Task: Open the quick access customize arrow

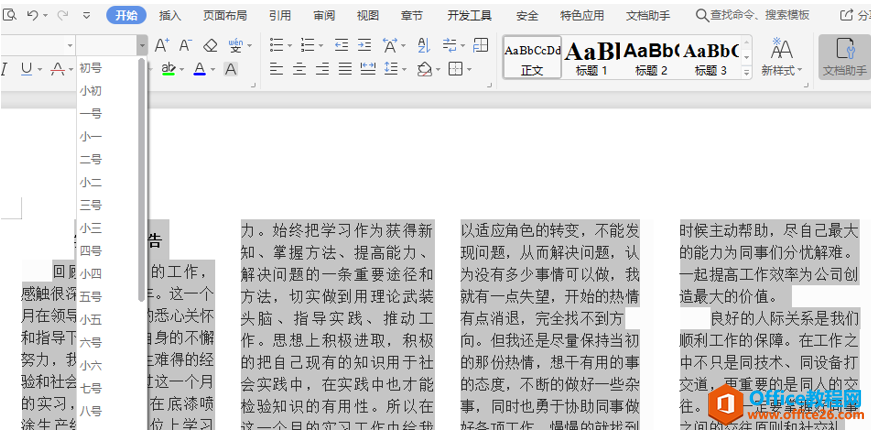Action: coord(87,16)
